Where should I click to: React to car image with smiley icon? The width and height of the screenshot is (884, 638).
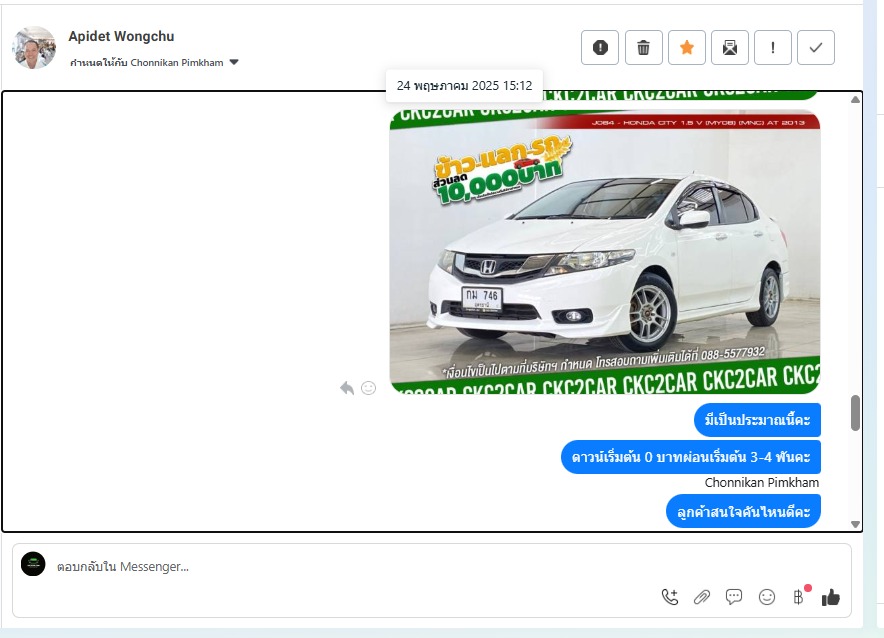(x=368, y=388)
